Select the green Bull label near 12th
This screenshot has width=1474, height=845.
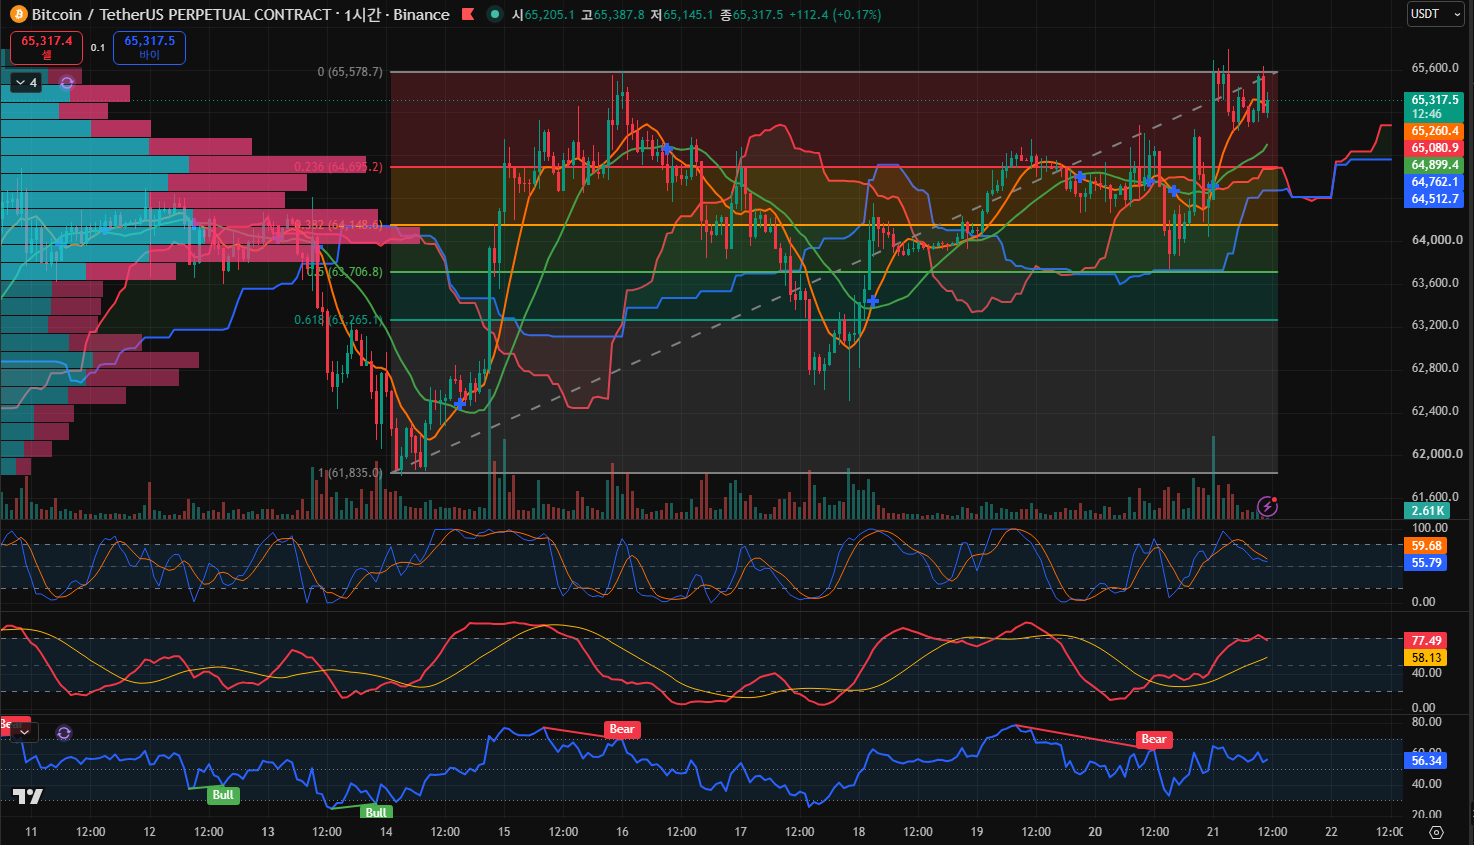(223, 795)
